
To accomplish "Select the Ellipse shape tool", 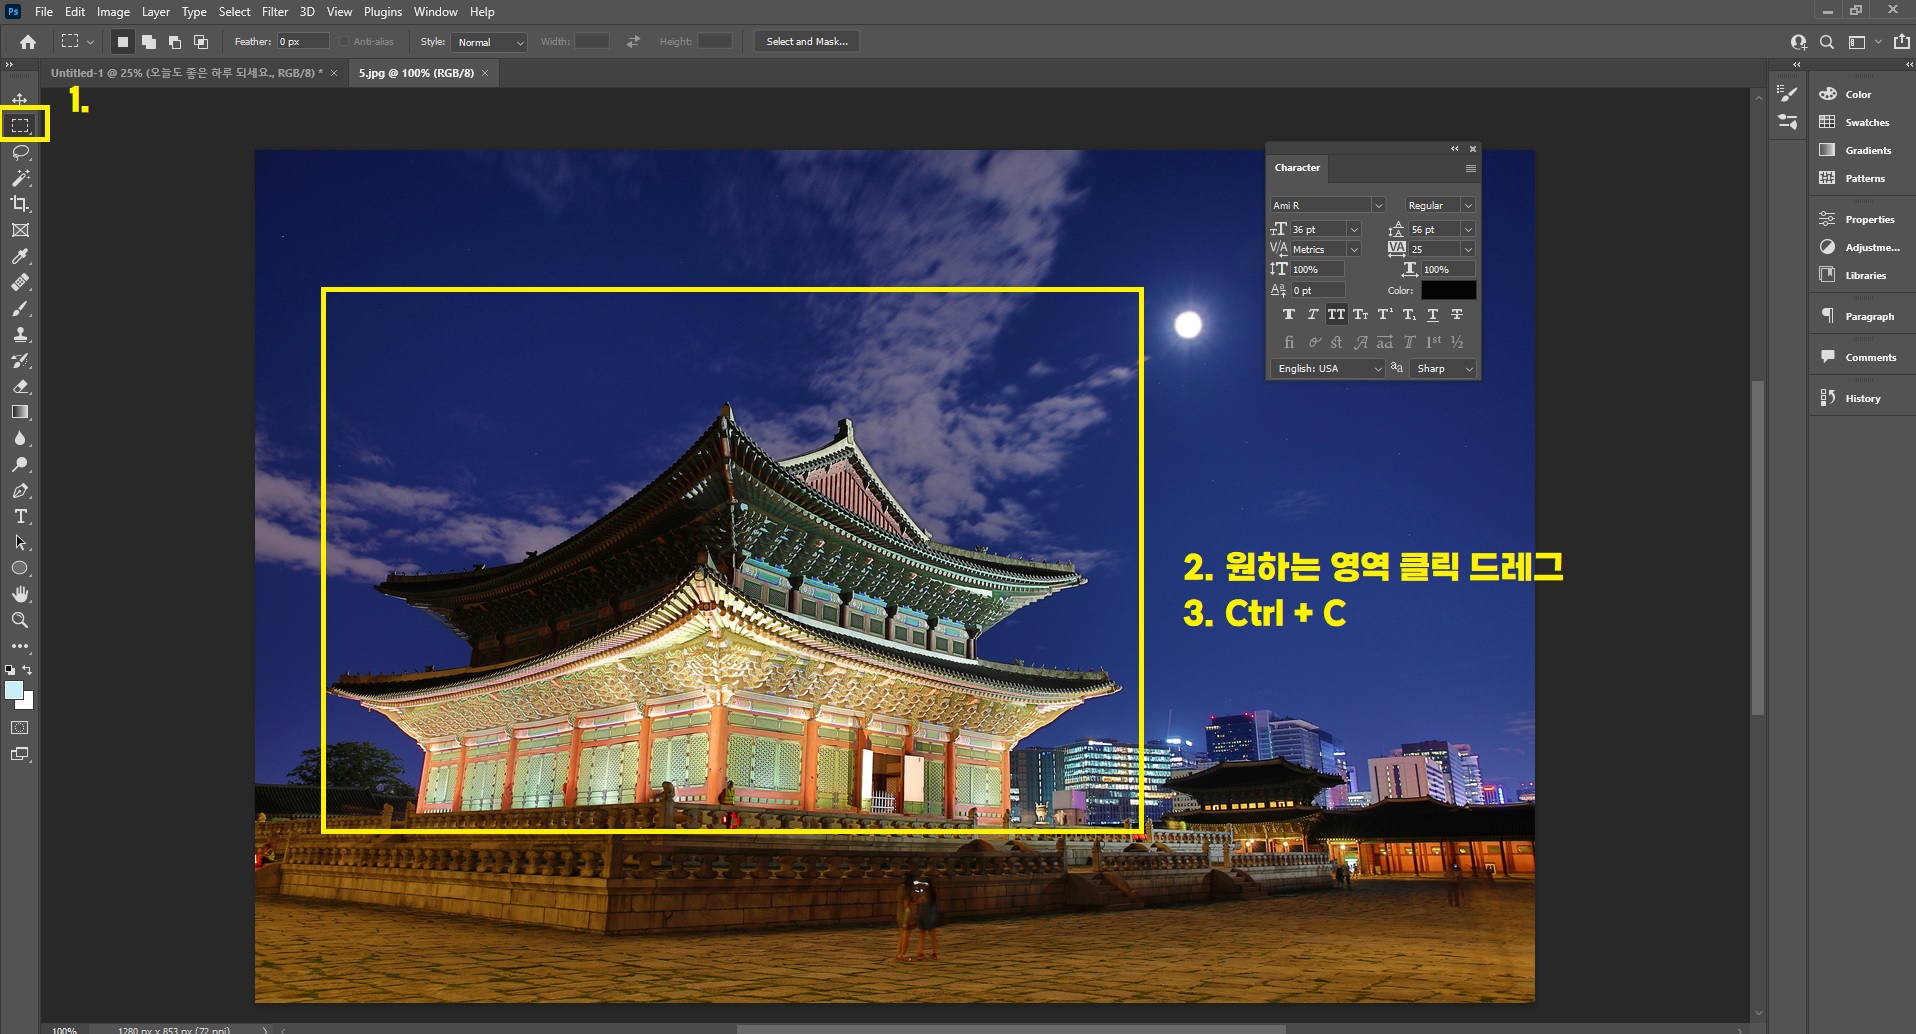I will [x=20, y=568].
